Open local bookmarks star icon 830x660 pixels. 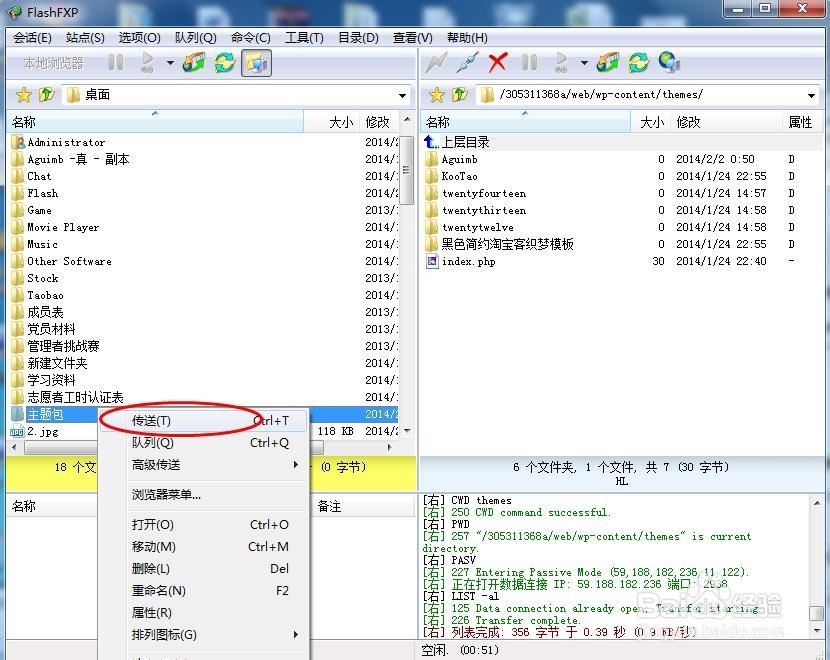(23, 95)
